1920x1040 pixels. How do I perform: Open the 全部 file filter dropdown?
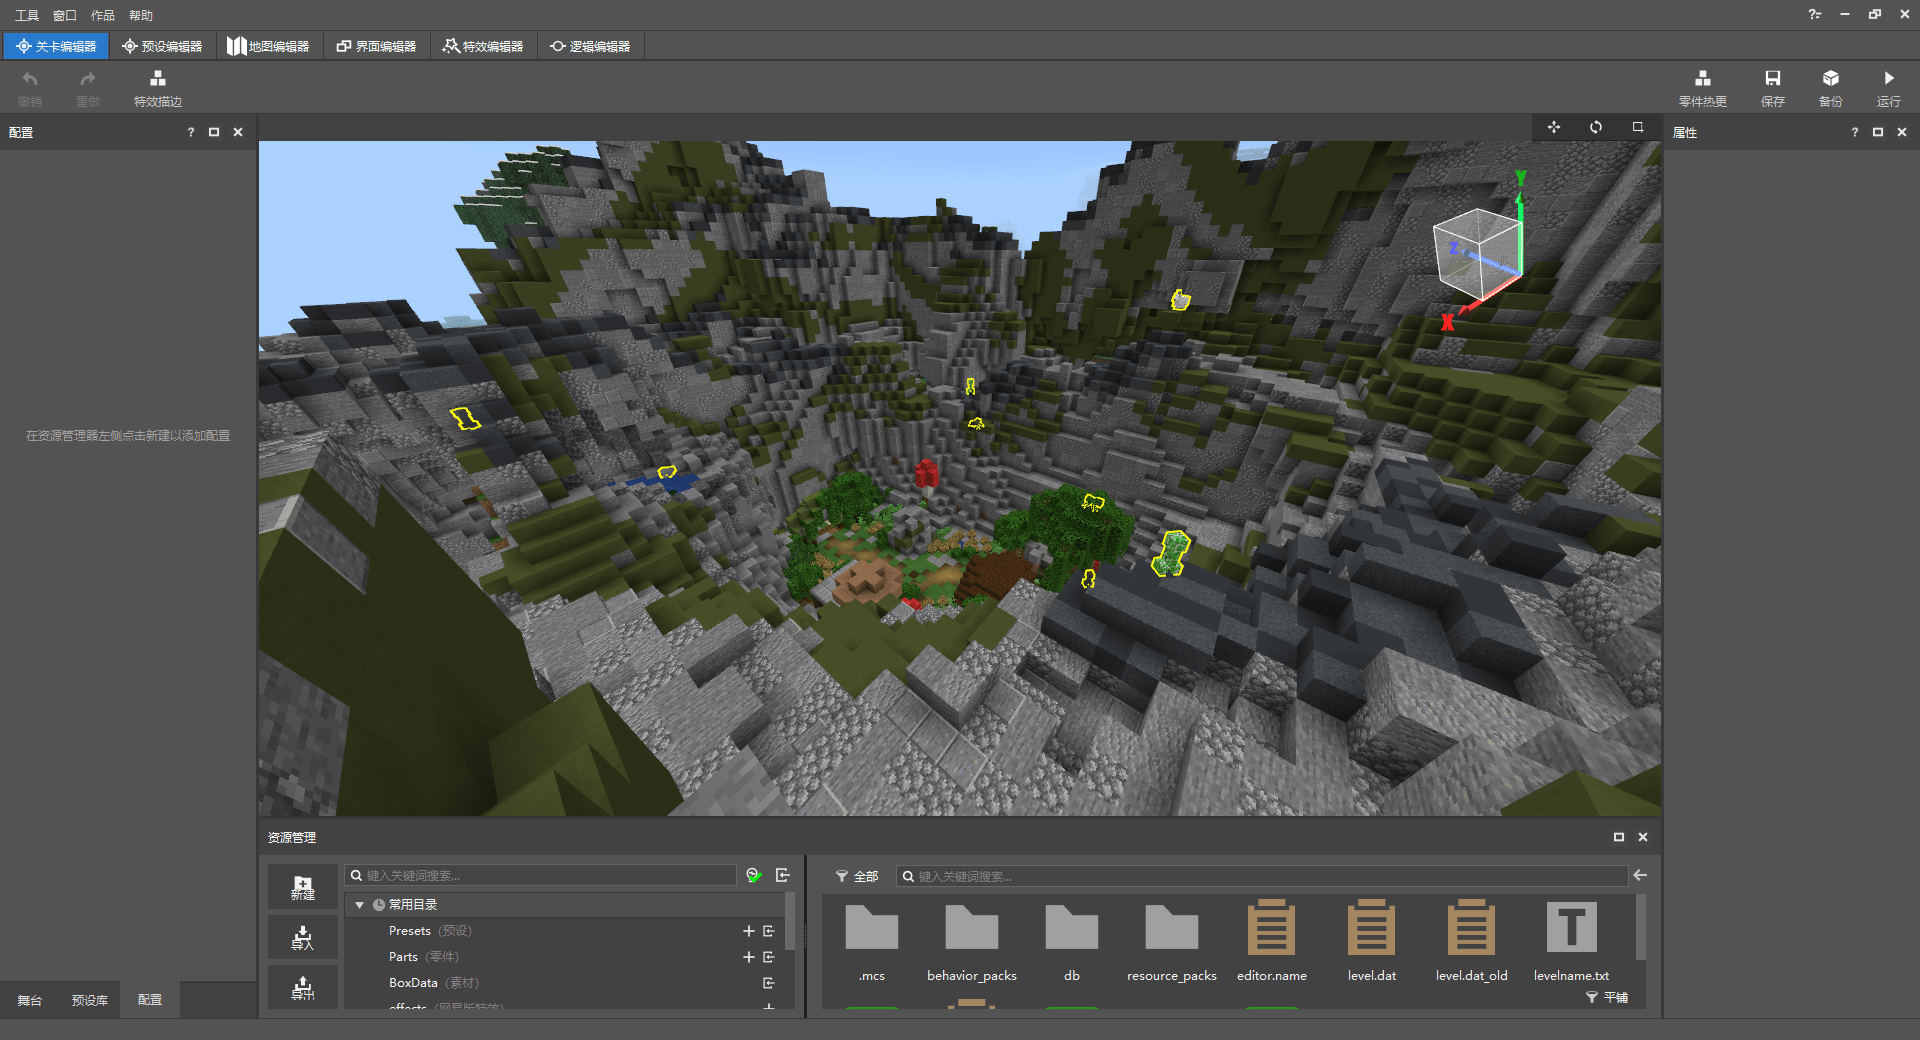point(857,876)
